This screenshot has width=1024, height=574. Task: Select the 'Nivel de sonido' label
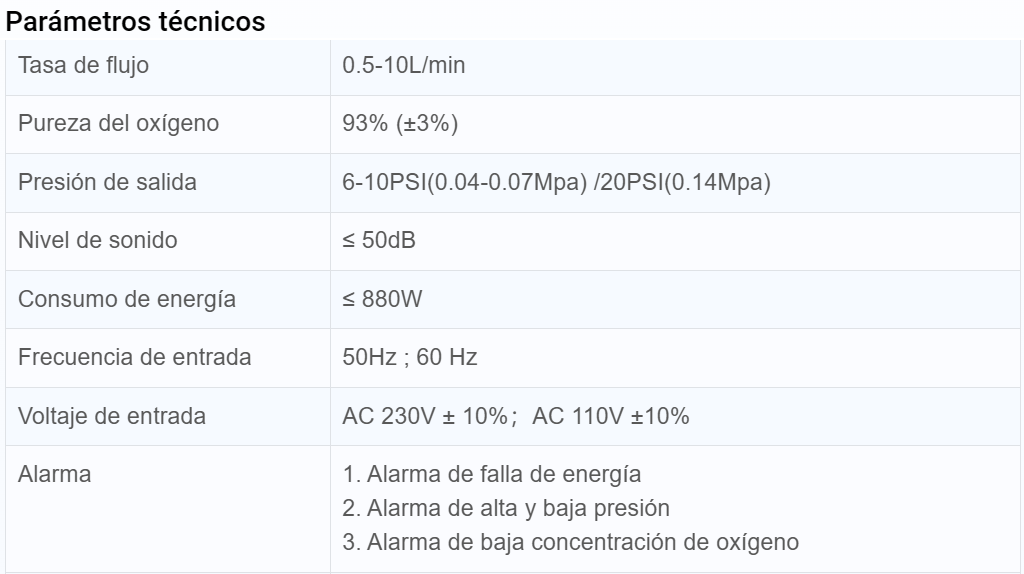pos(98,241)
